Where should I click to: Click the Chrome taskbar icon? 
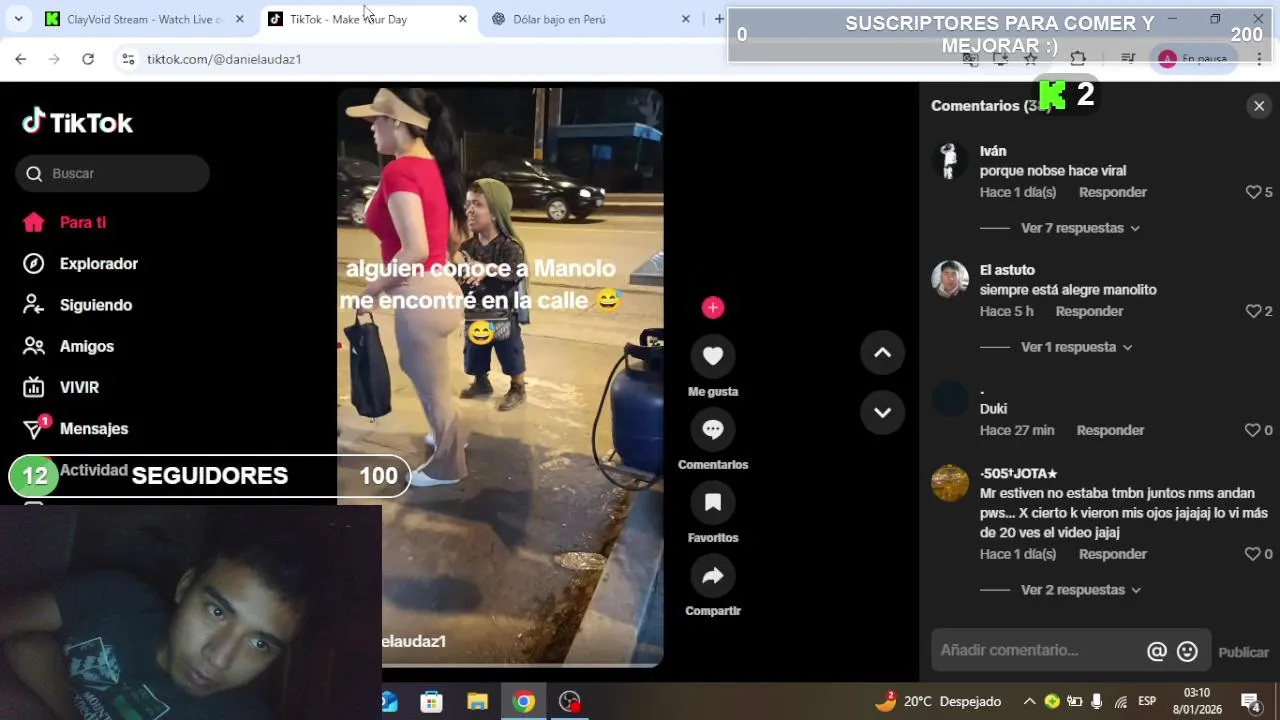[x=523, y=701]
